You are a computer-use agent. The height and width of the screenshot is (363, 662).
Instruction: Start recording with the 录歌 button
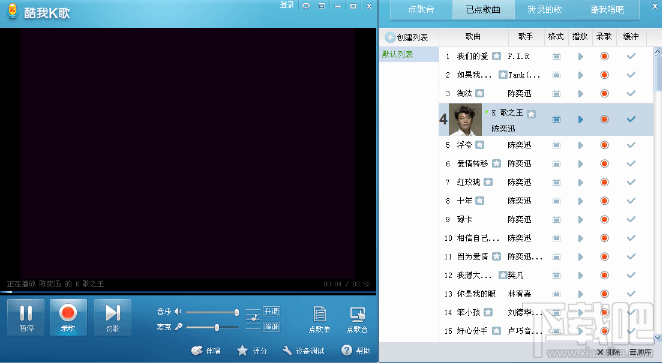click(68, 317)
